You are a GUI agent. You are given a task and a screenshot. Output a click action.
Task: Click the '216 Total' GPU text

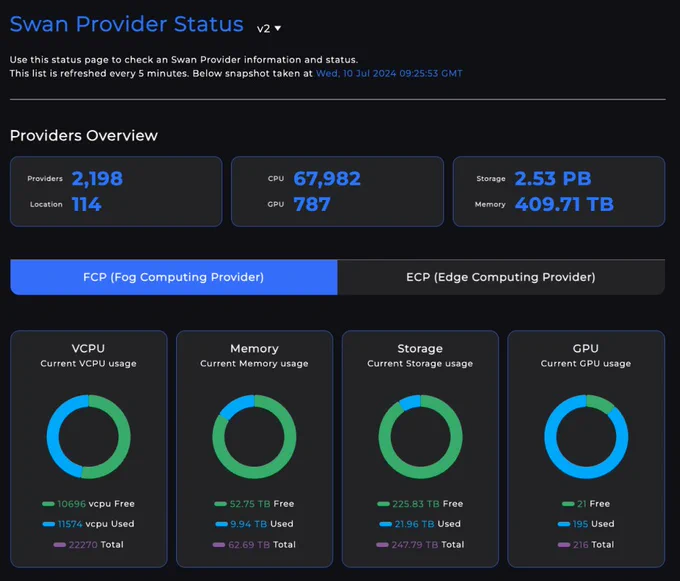594,545
